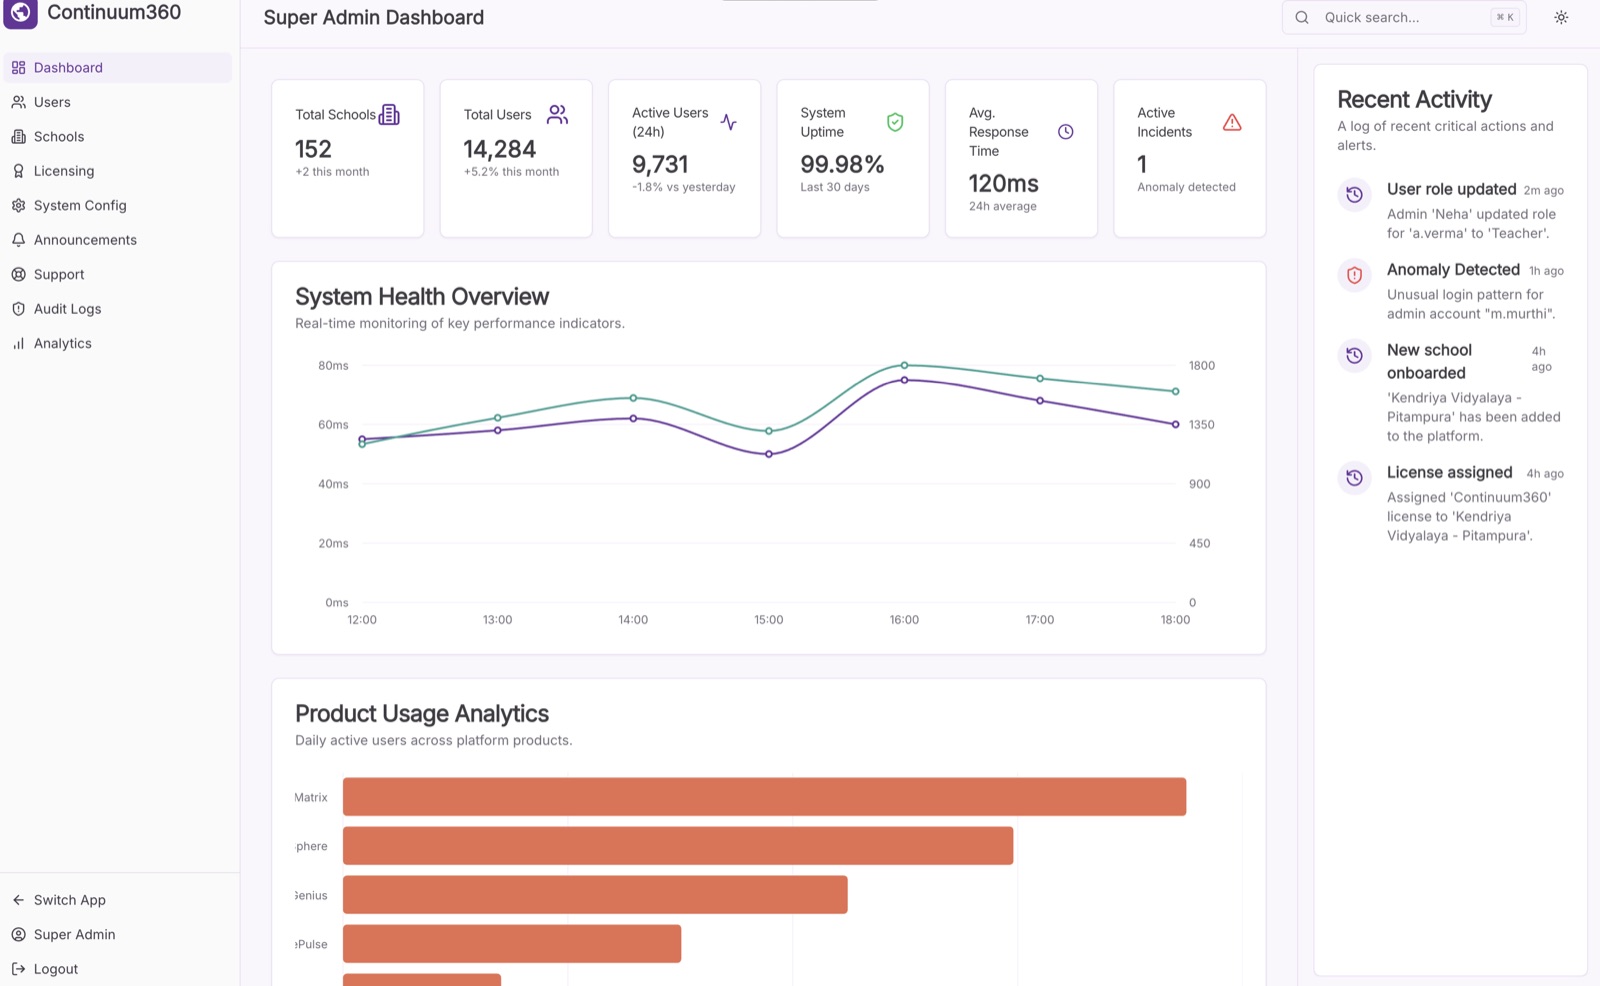
Task: Click the 99.98% uptime value
Action: click(842, 164)
